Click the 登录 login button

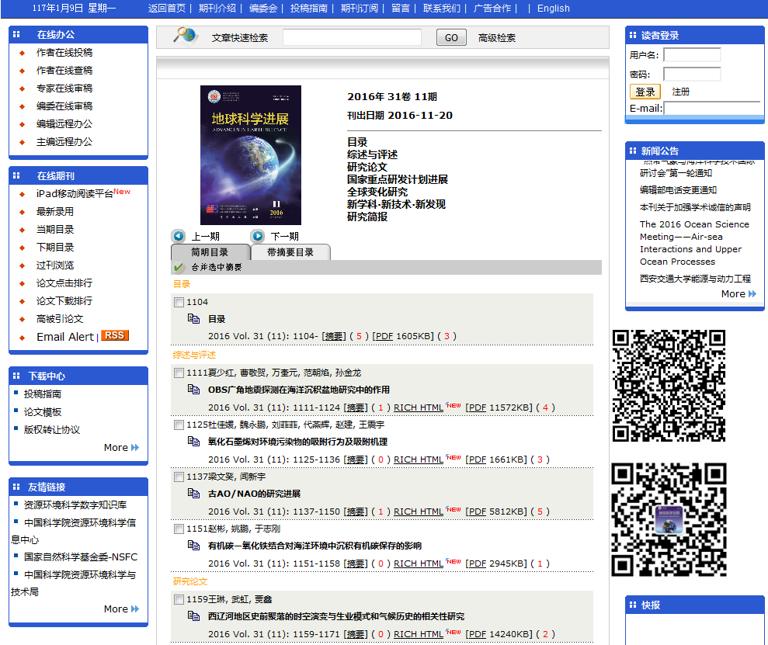point(645,91)
